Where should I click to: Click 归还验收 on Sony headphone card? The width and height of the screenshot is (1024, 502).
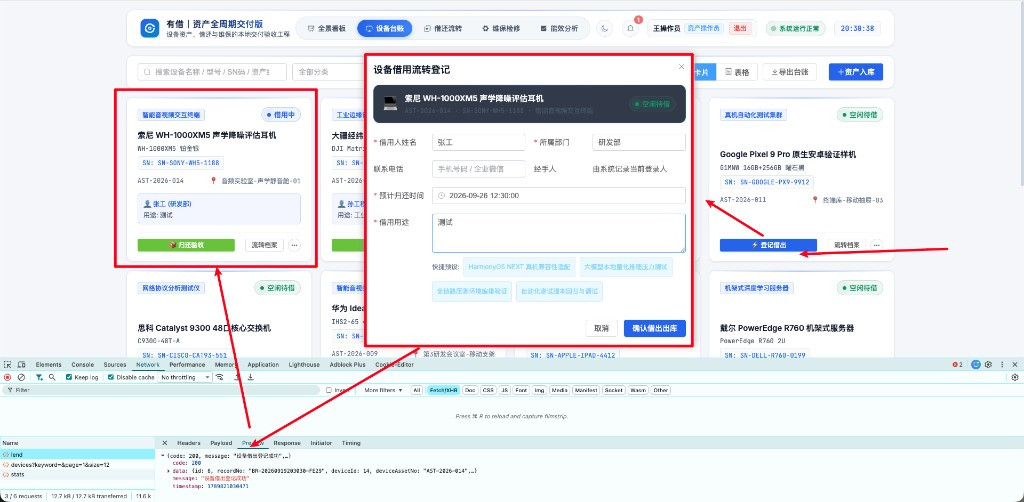coord(186,245)
